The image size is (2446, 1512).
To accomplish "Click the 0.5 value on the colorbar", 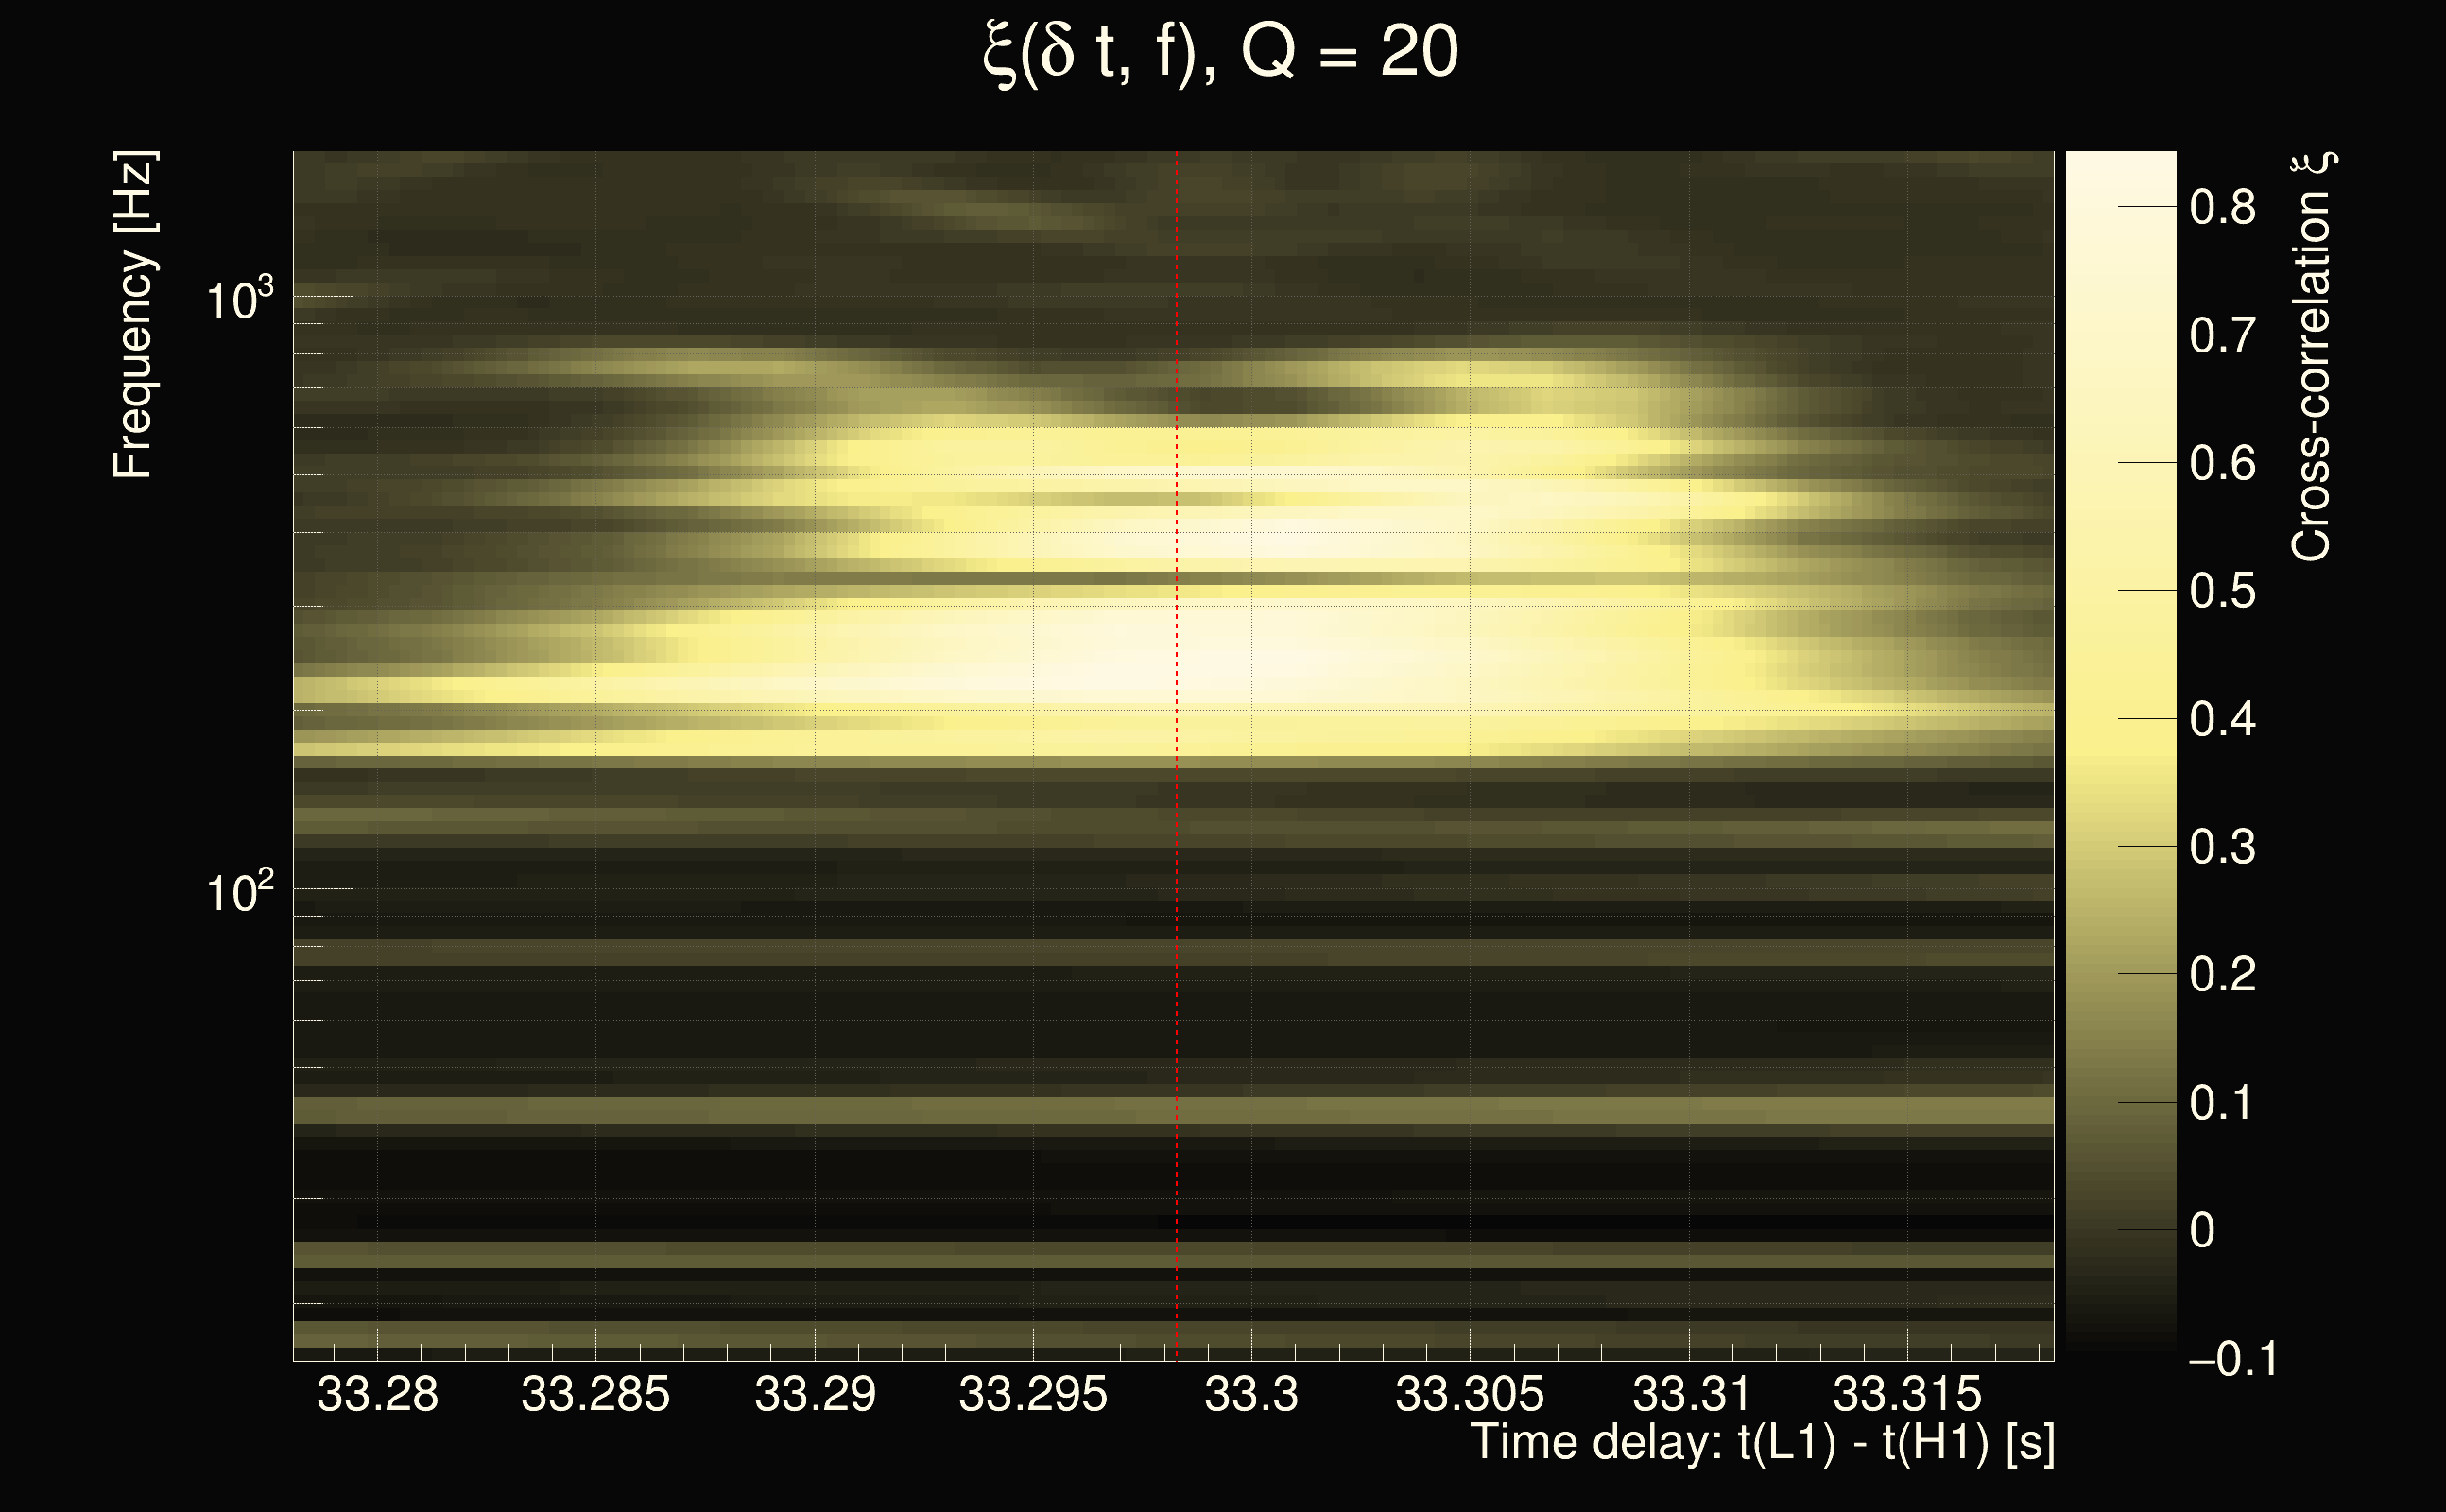I will 2222,591.
